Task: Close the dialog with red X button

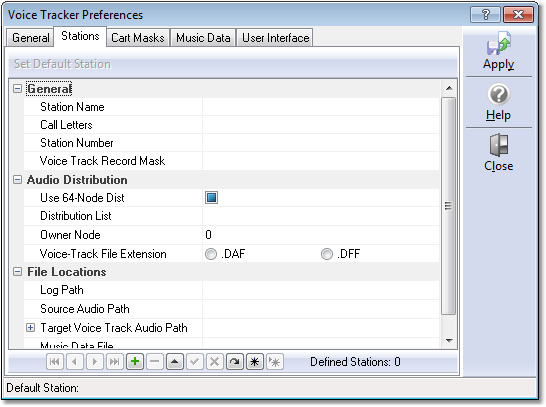Action: tap(518, 15)
